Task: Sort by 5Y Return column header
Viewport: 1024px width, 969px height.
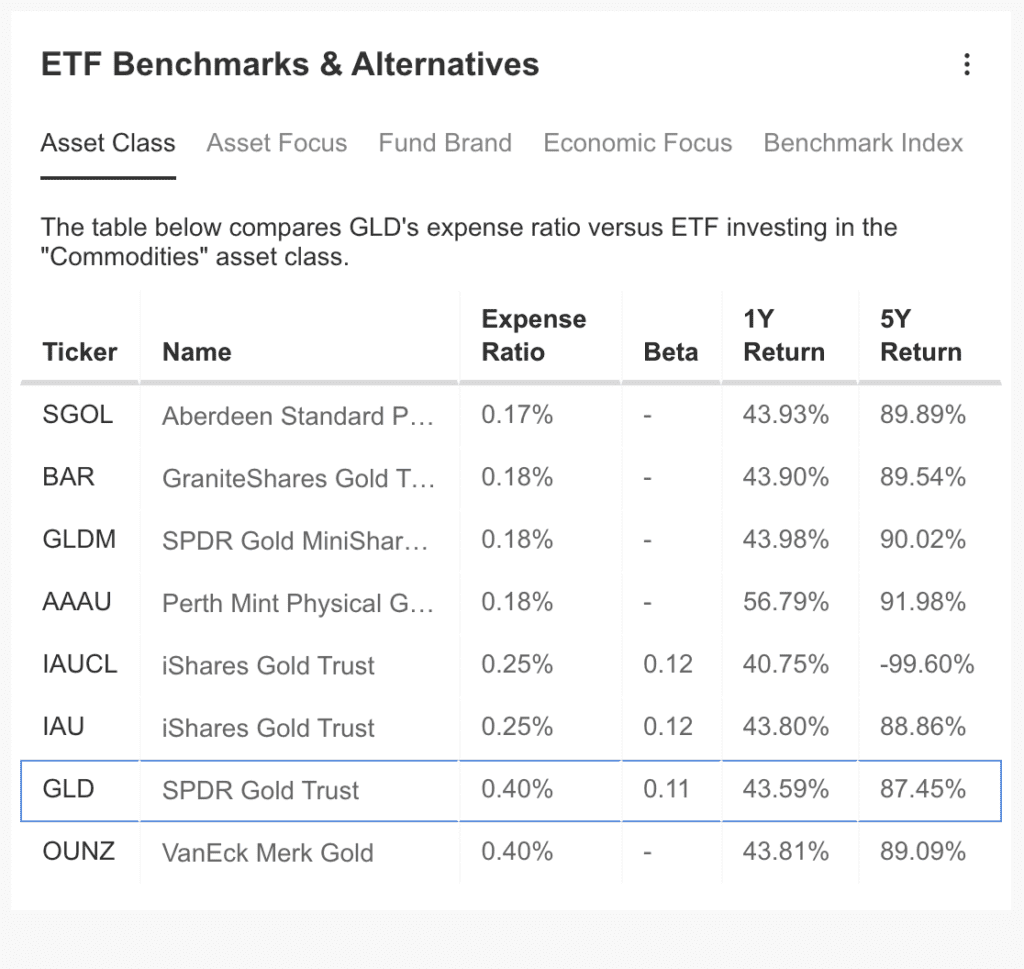Action: 921,336
